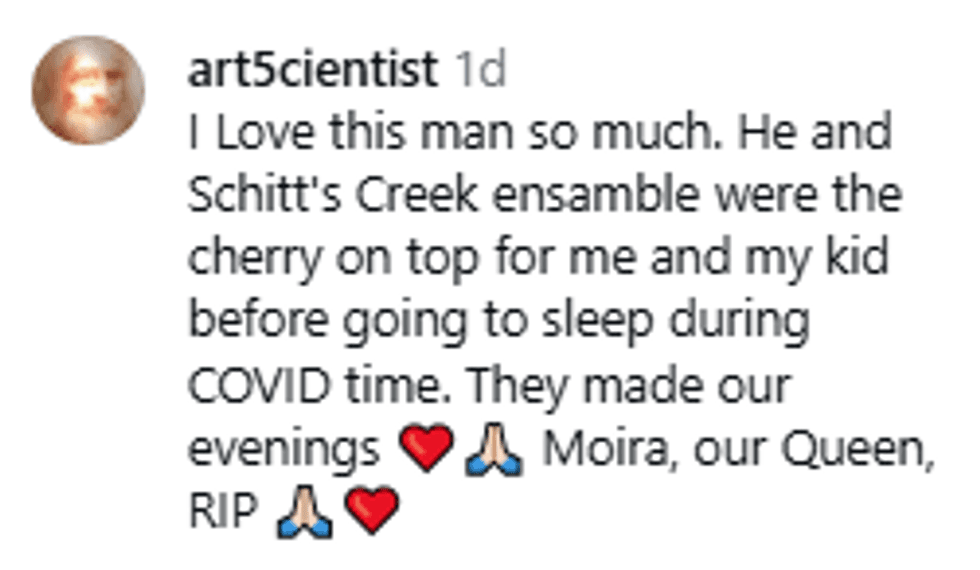Click the final red heart emoji
This screenshot has height=570, width=980.
pos(370,514)
